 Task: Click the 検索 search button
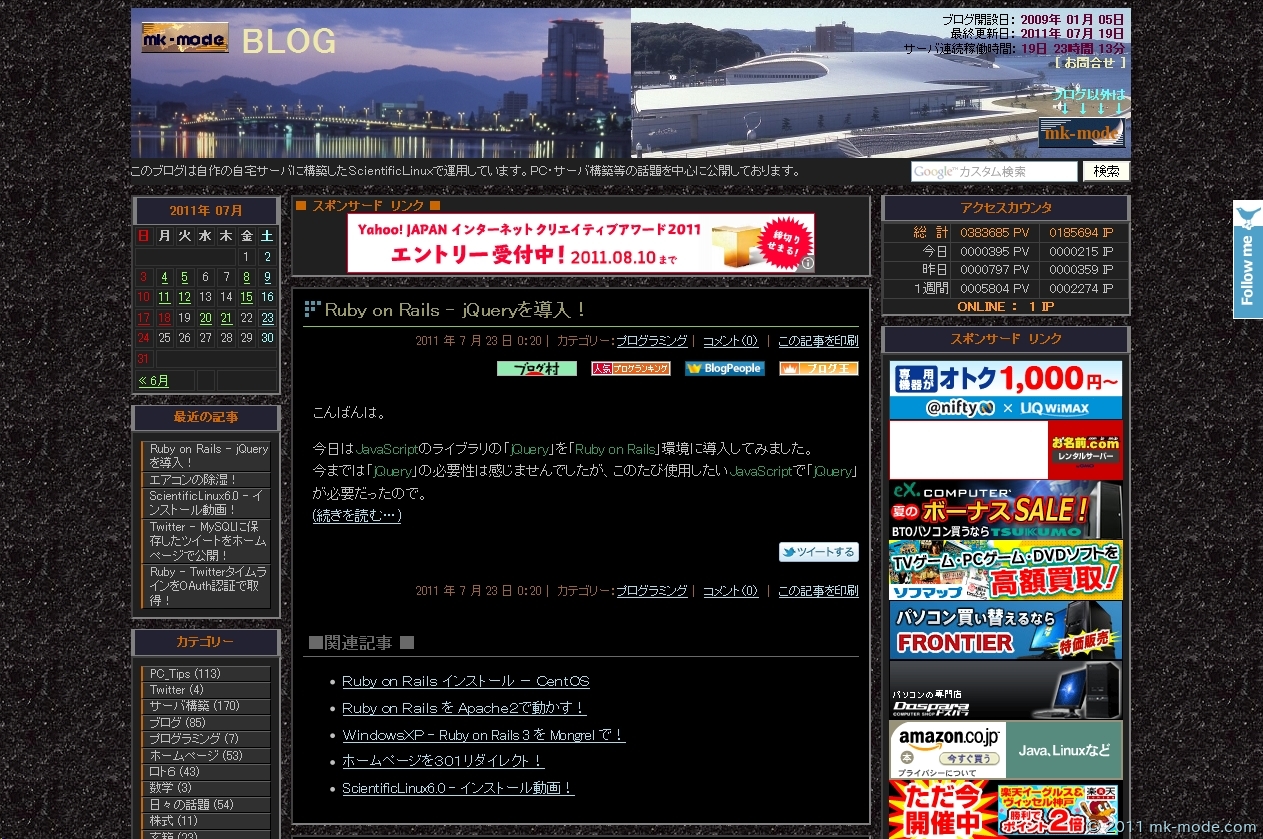click(1106, 171)
